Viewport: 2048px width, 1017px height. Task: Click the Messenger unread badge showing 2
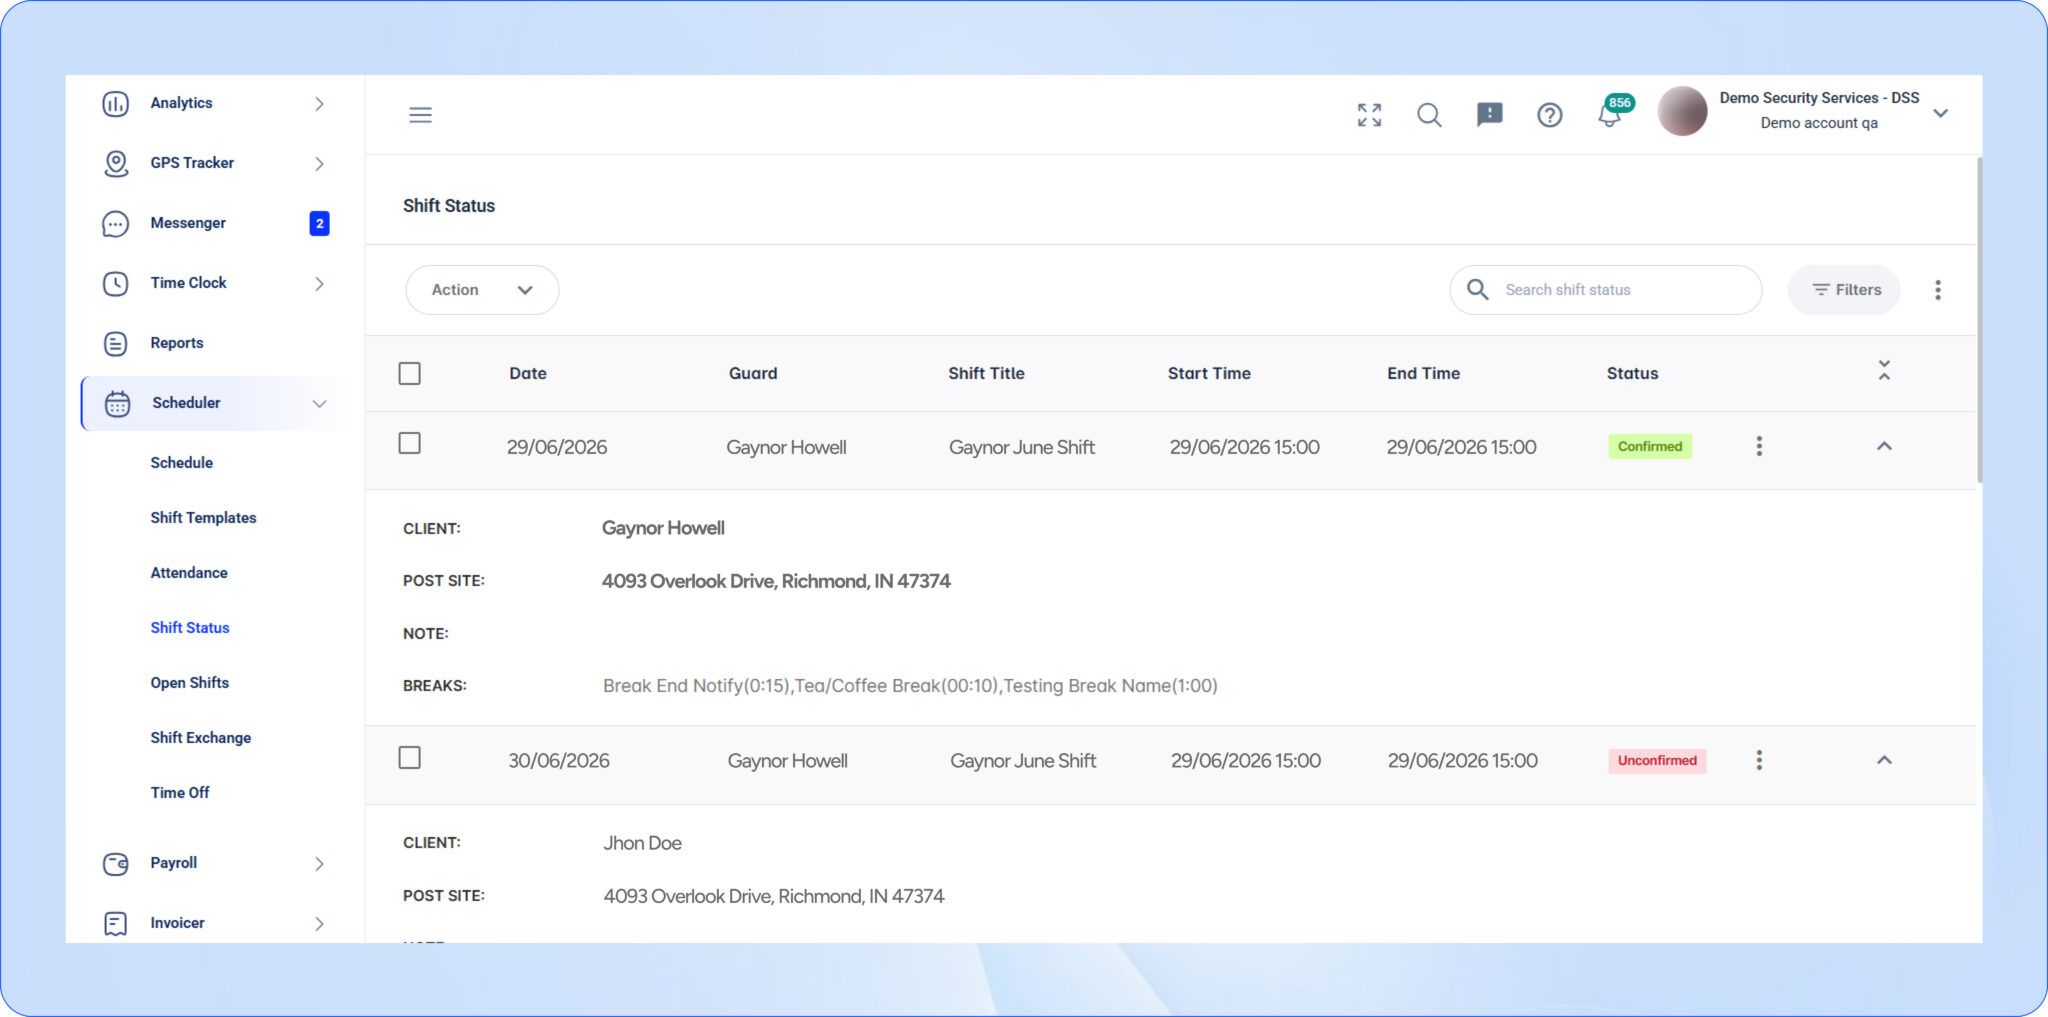[320, 223]
